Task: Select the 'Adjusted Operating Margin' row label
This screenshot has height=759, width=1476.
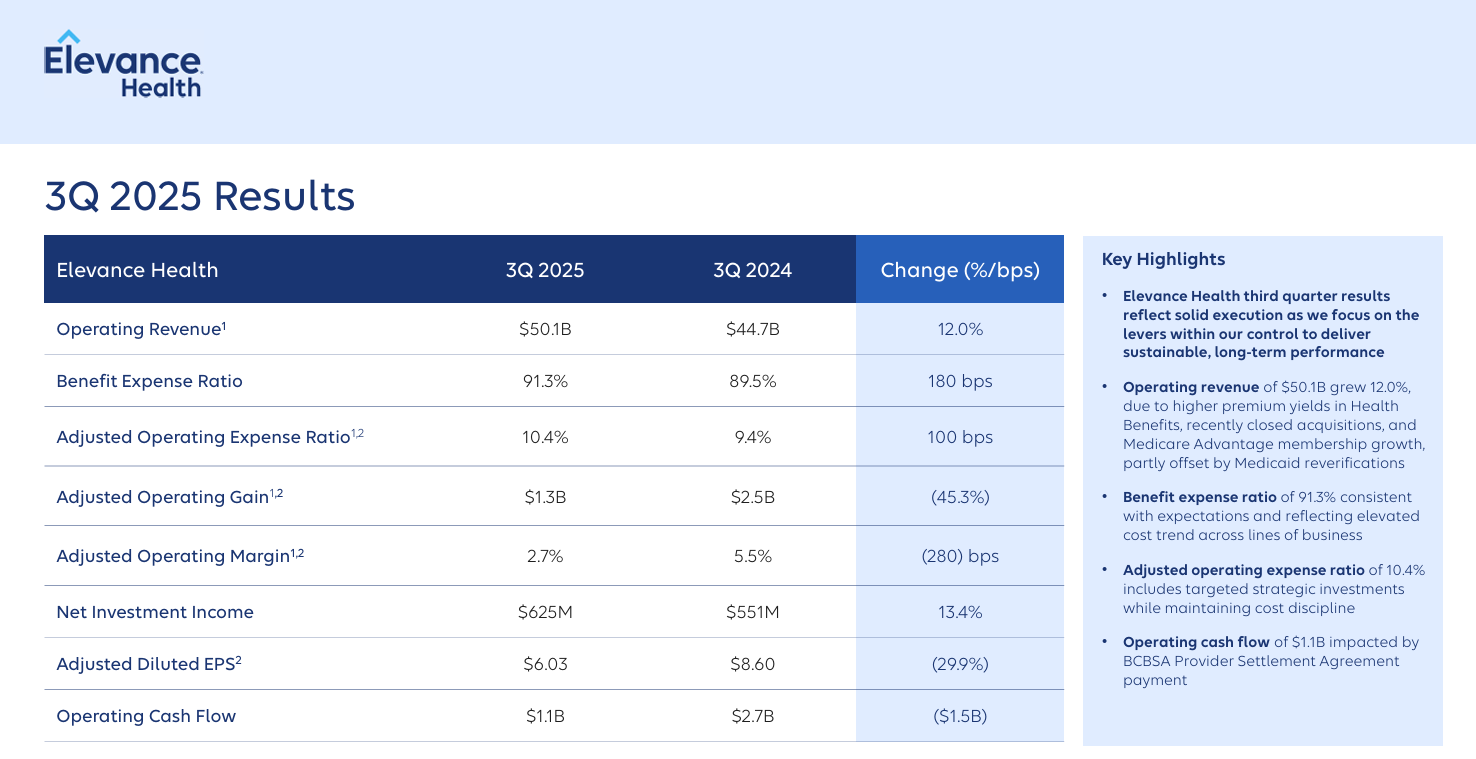Action: coord(180,555)
